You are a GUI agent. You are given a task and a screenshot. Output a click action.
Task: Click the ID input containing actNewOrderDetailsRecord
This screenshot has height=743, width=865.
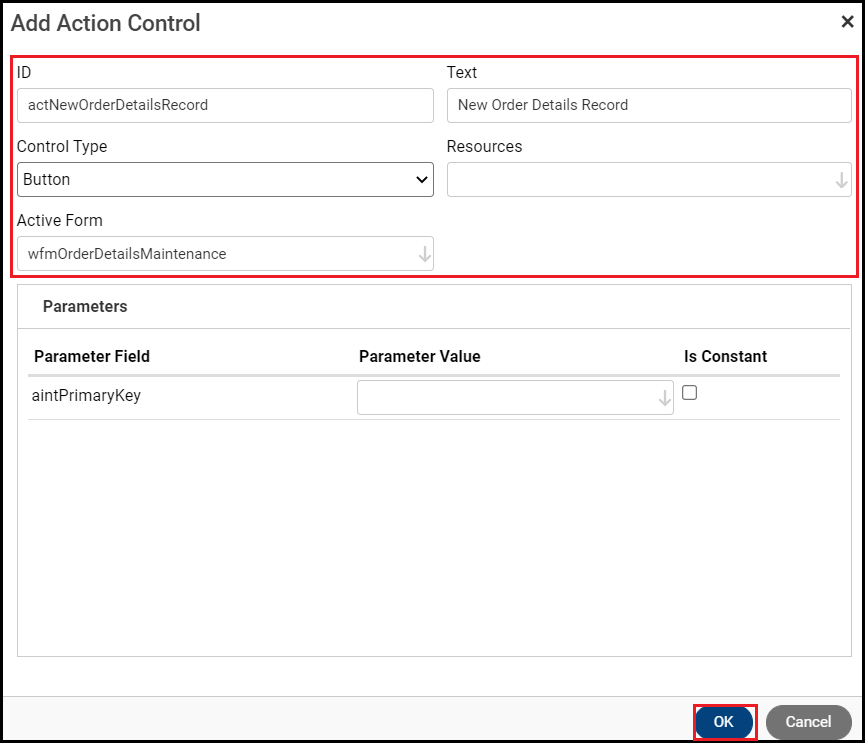(225, 105)
